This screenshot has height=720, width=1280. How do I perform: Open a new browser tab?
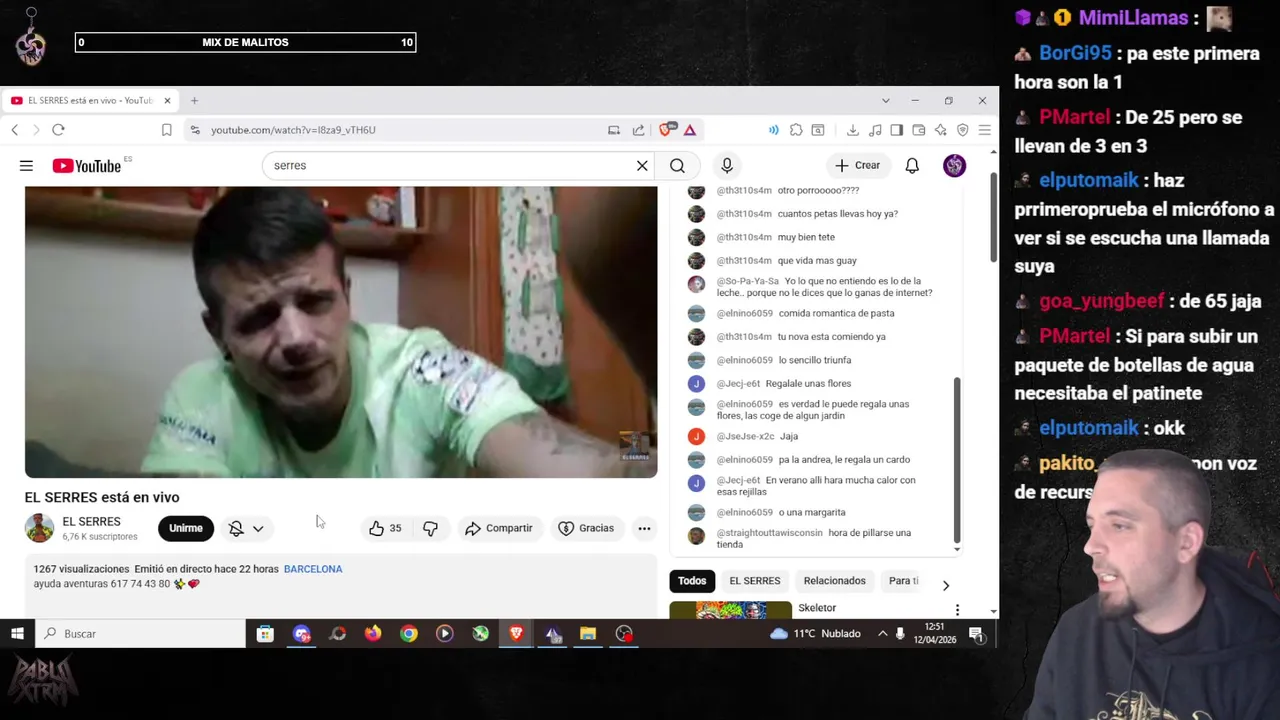click(x=194, y=101)
